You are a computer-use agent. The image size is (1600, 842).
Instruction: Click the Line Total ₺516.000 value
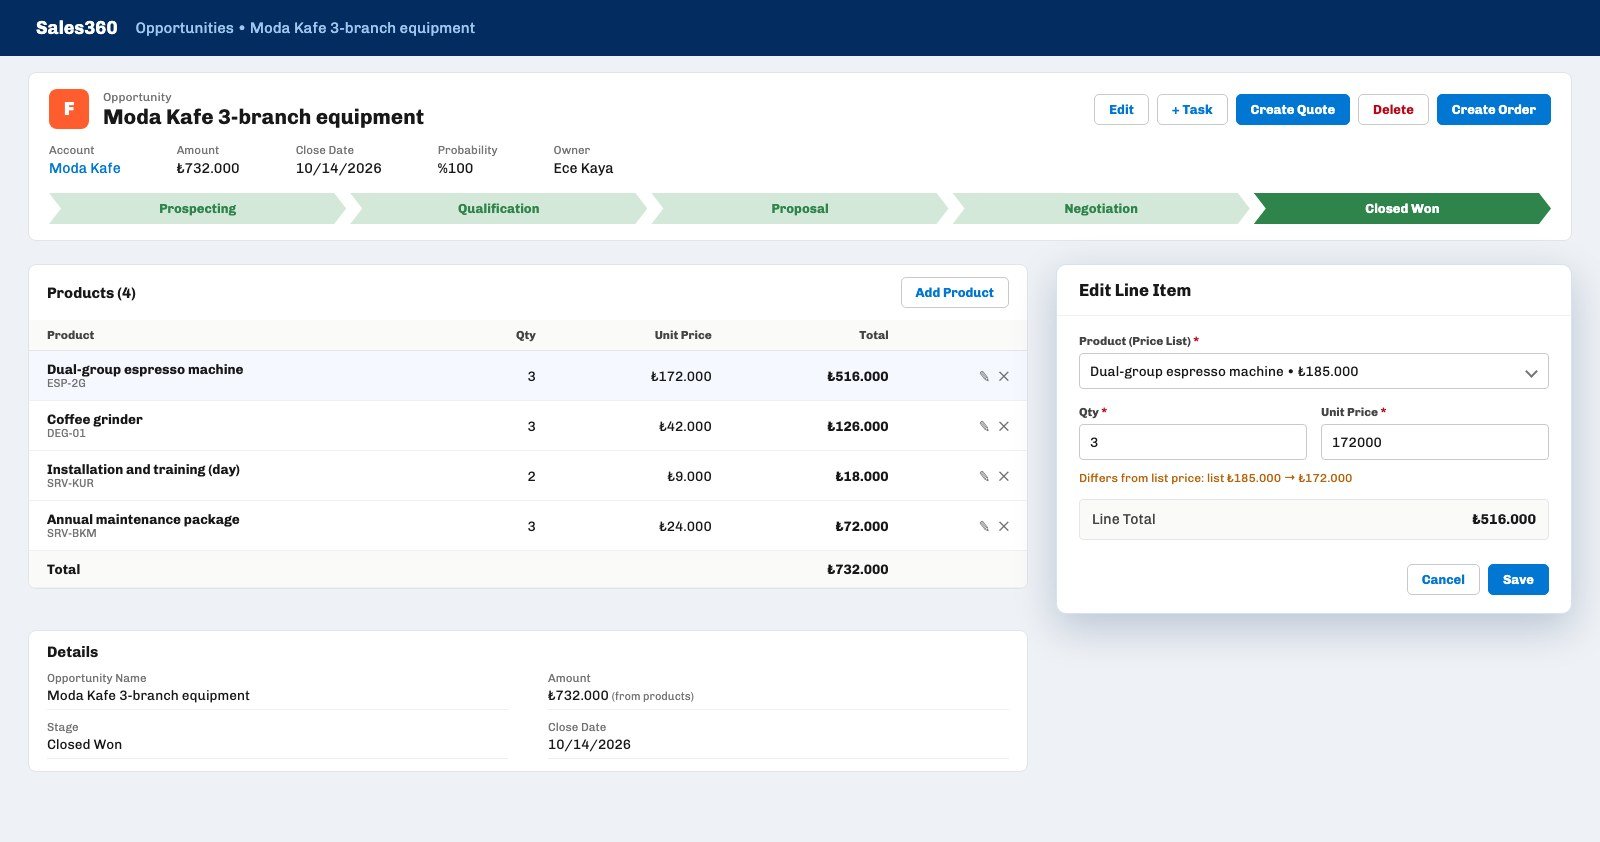[1504, 519]
